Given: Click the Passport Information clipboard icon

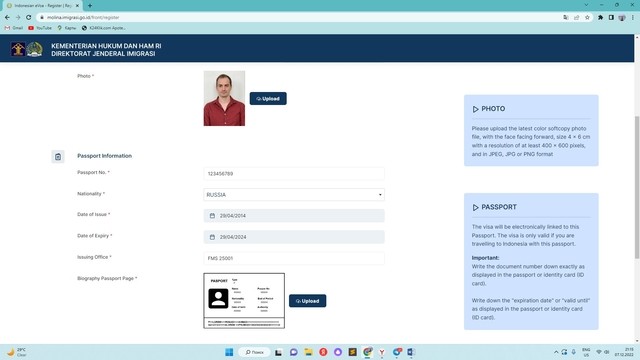Looking at the screenshot, I should tap(58, 156).
